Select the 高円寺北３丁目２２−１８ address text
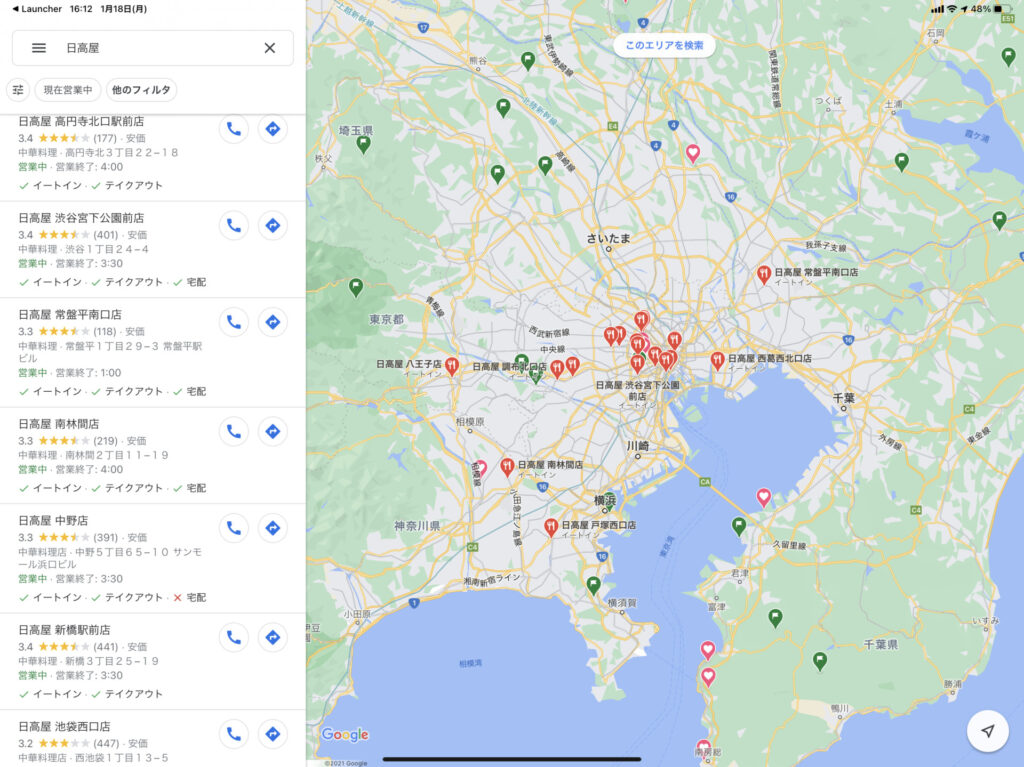The height and width of the screenshot is (767, 1024). tap(121, 152)
